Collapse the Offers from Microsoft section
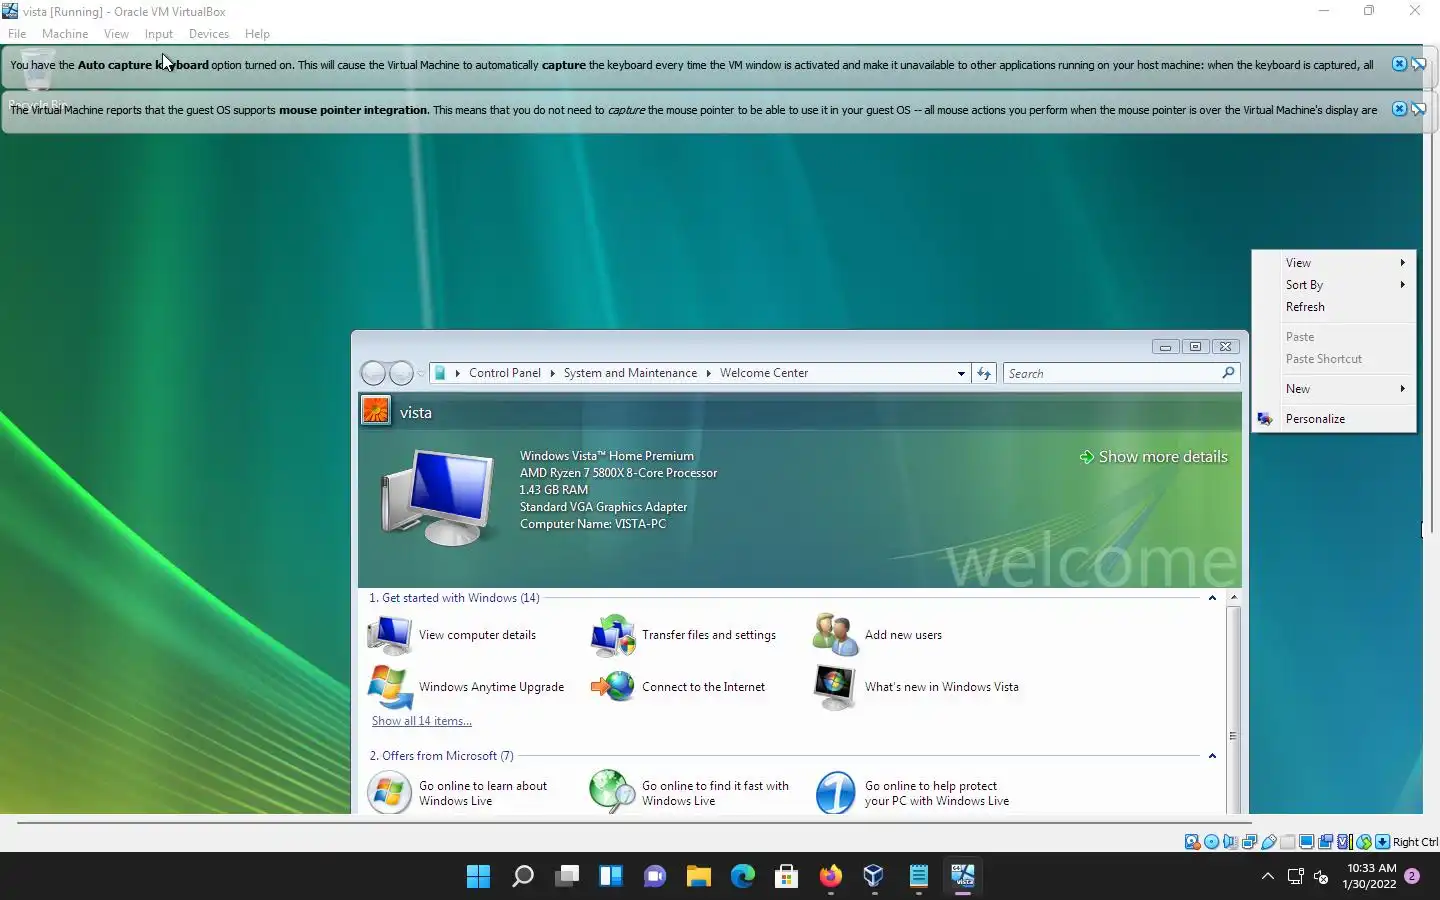This screenshot has width=1440, height=900. 1212,756
